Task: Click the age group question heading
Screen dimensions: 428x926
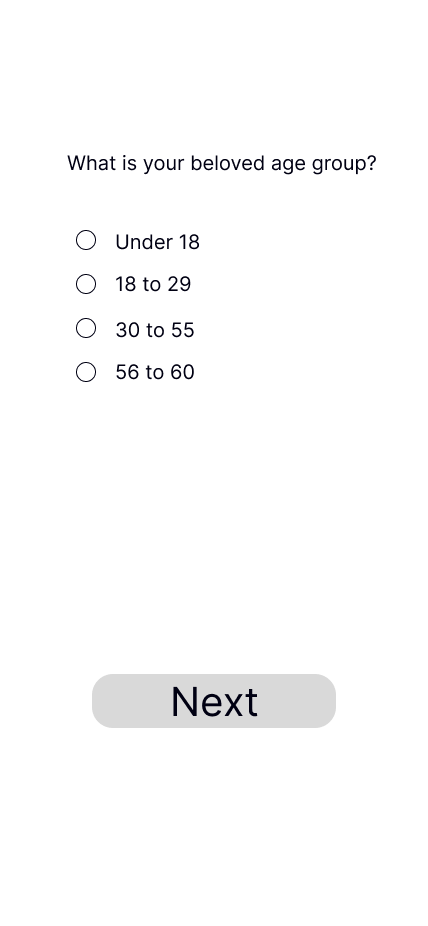Action: [x=221, y=164]
